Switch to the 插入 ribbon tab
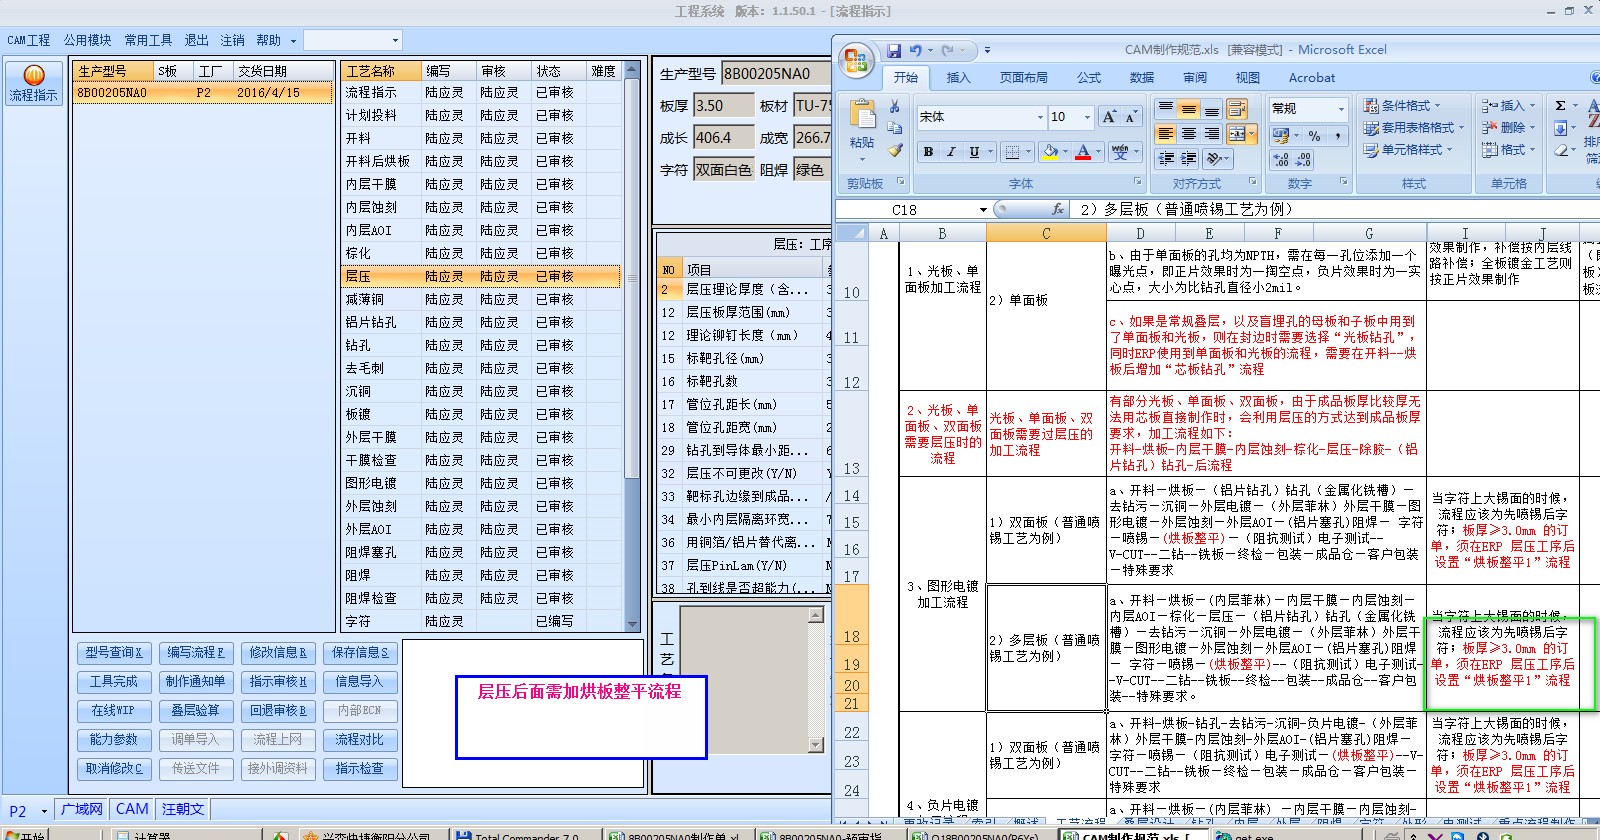This screenshot has width=1600, height=840. 958,77
